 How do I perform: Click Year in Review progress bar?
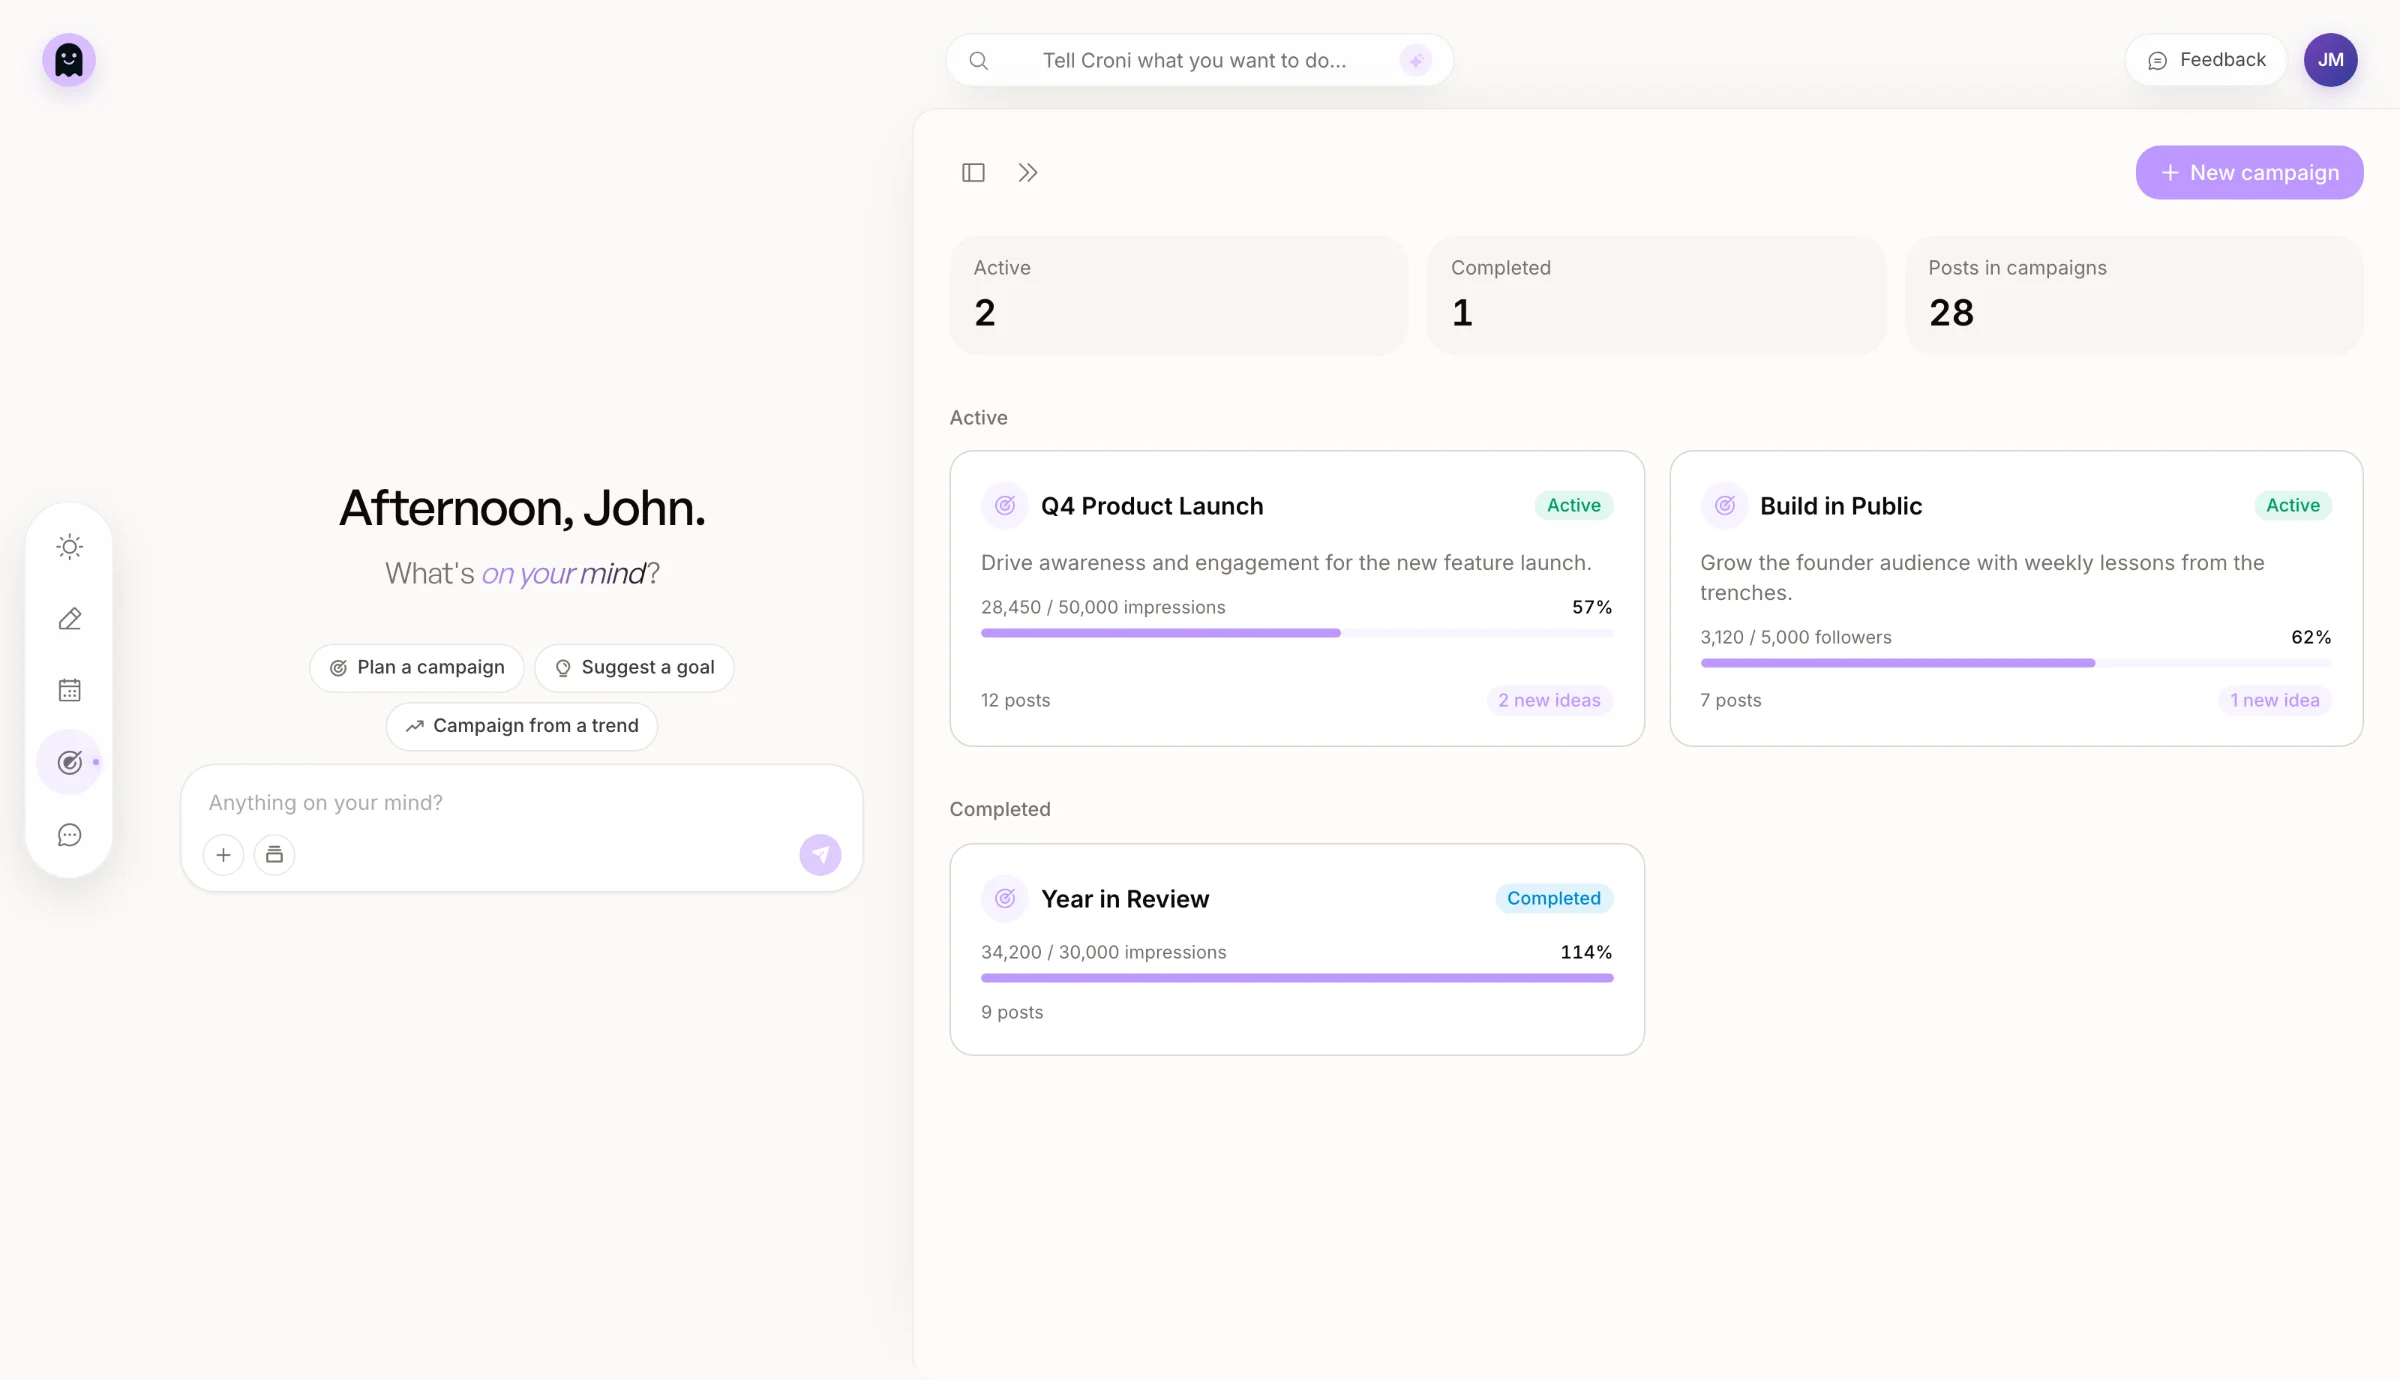point(1297,978)
